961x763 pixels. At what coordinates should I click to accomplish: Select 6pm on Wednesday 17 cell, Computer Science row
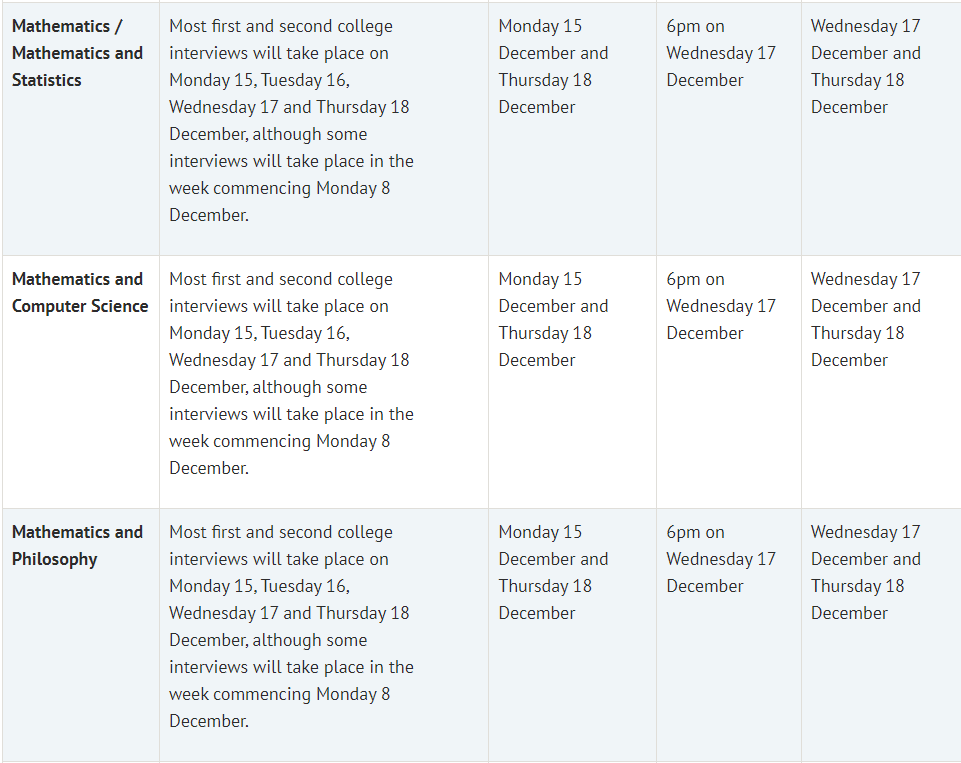pos(721,306)
